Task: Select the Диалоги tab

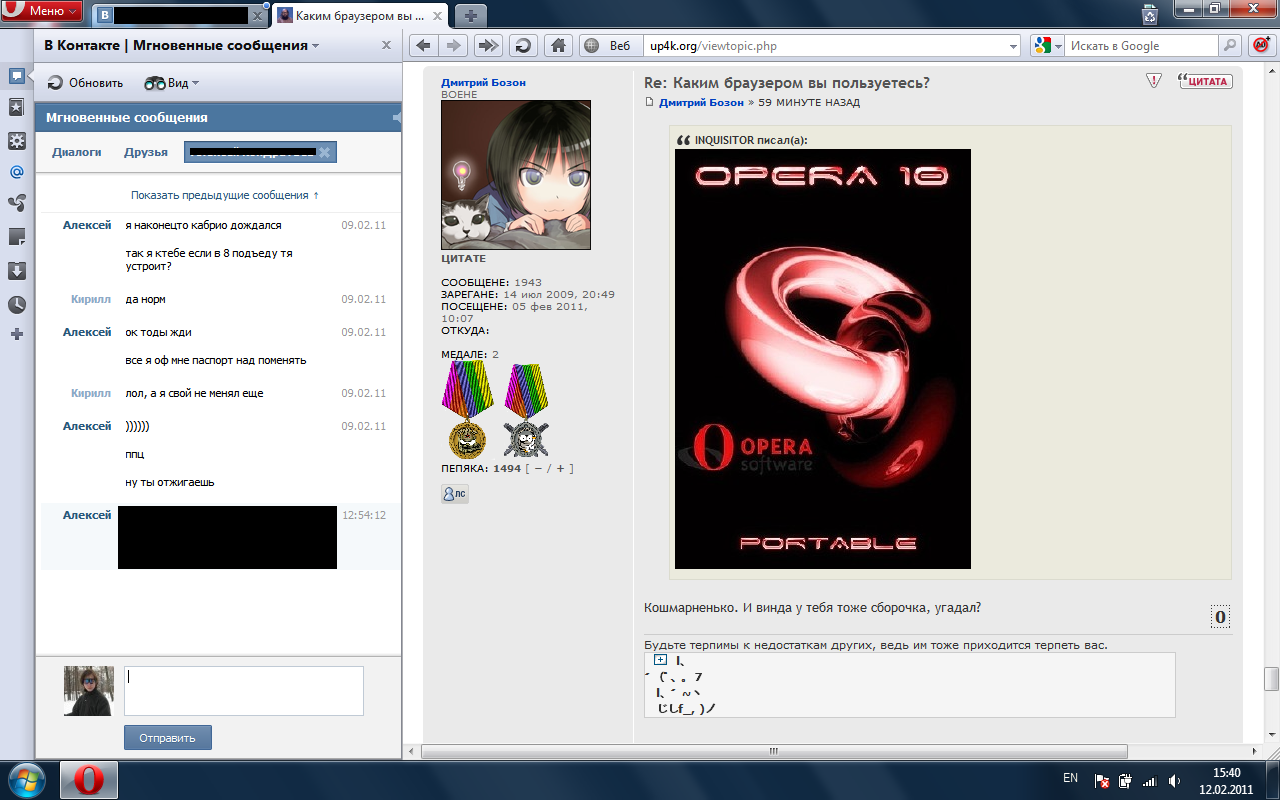Action: coord(77,152)
